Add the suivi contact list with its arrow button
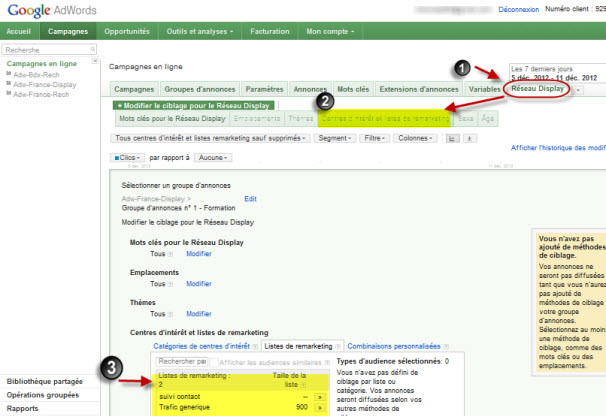 click(320, 397)
